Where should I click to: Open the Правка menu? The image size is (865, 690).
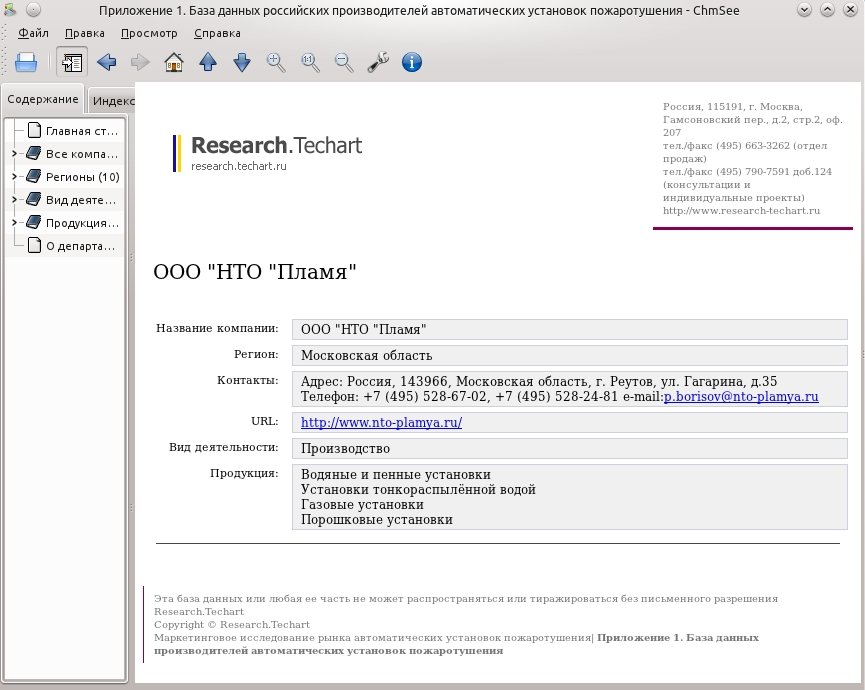coord(84,33)
